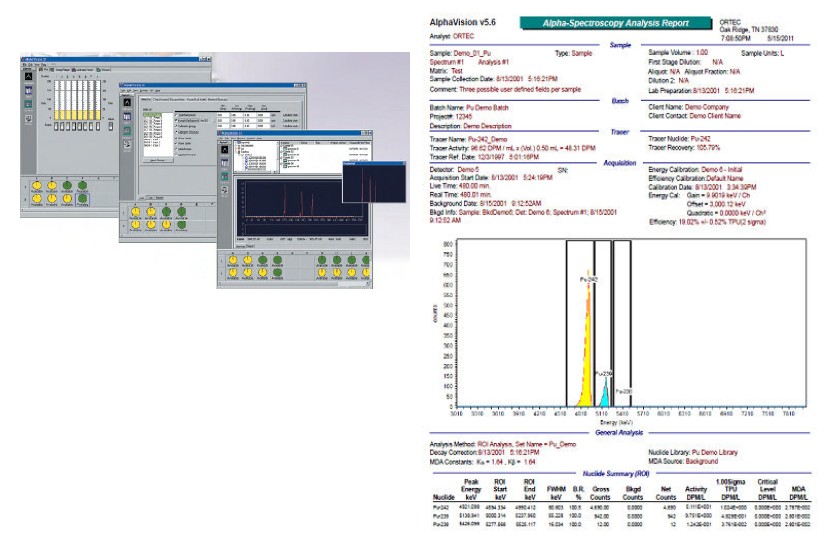Image resolution: width=828 pixels, height=536 pixels.
Task: Switch to the first tab of the middle settings window
Action: point(146,99)
